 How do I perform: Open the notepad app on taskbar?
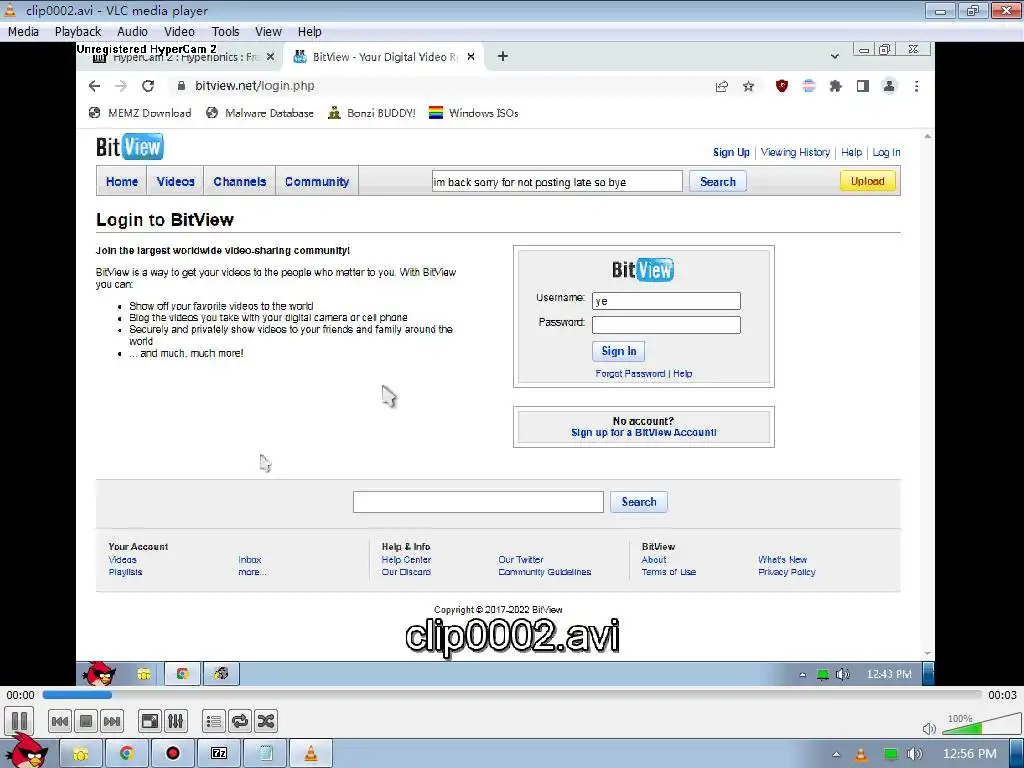(266, 754)
